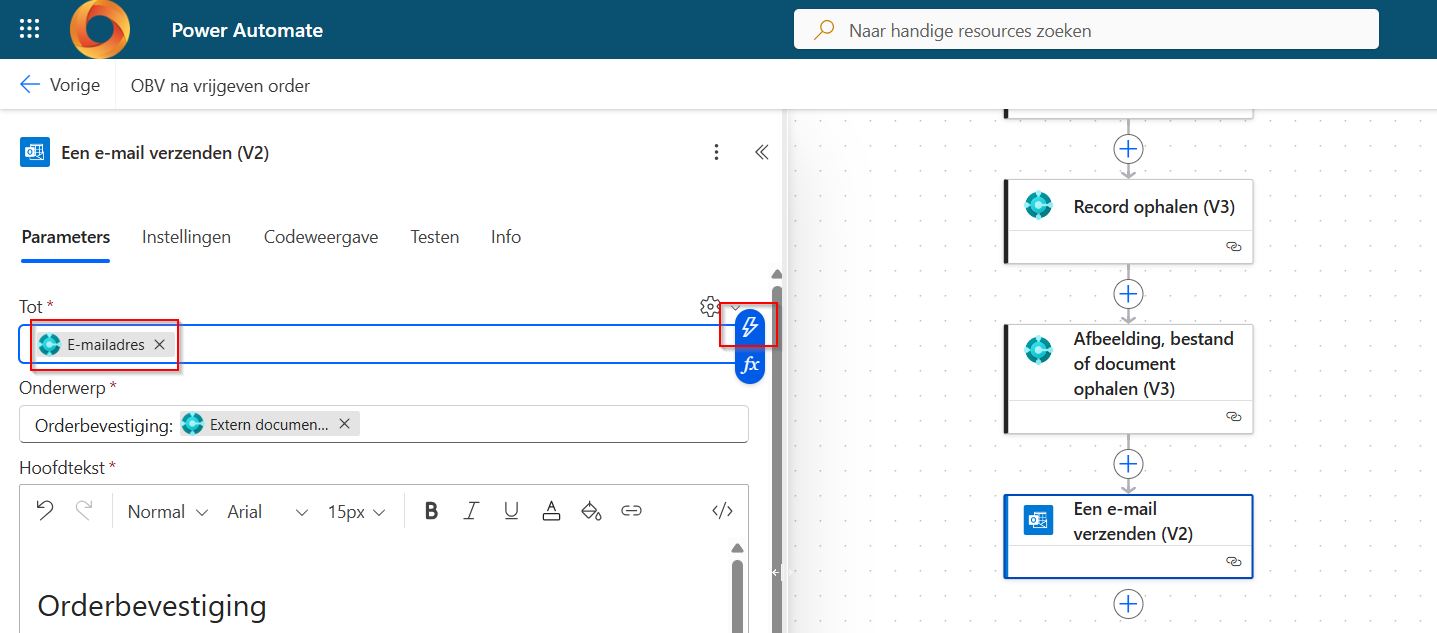Collapse the action panel with double chevron

click(x=761, y=153)
